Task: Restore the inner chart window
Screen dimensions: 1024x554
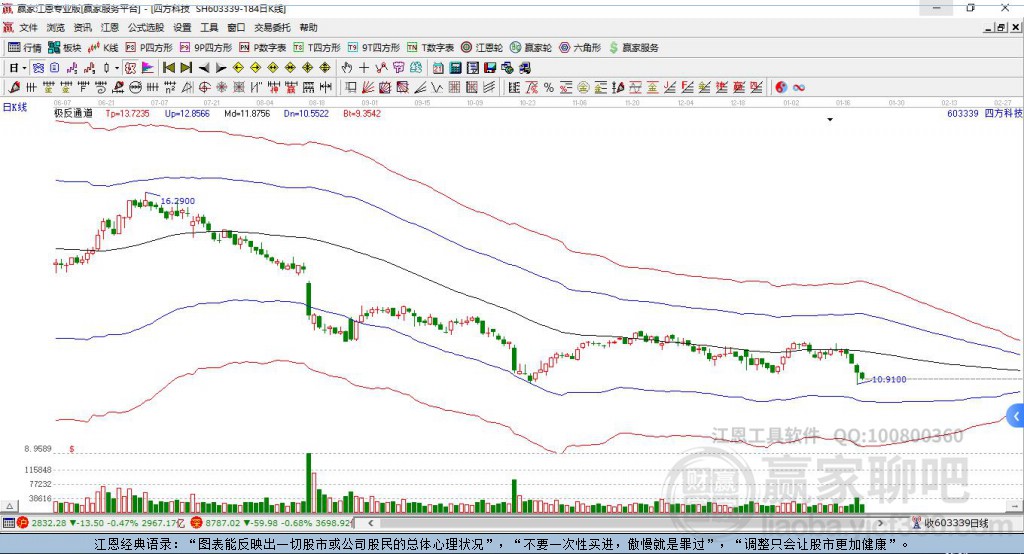Action: (1001, 27)
